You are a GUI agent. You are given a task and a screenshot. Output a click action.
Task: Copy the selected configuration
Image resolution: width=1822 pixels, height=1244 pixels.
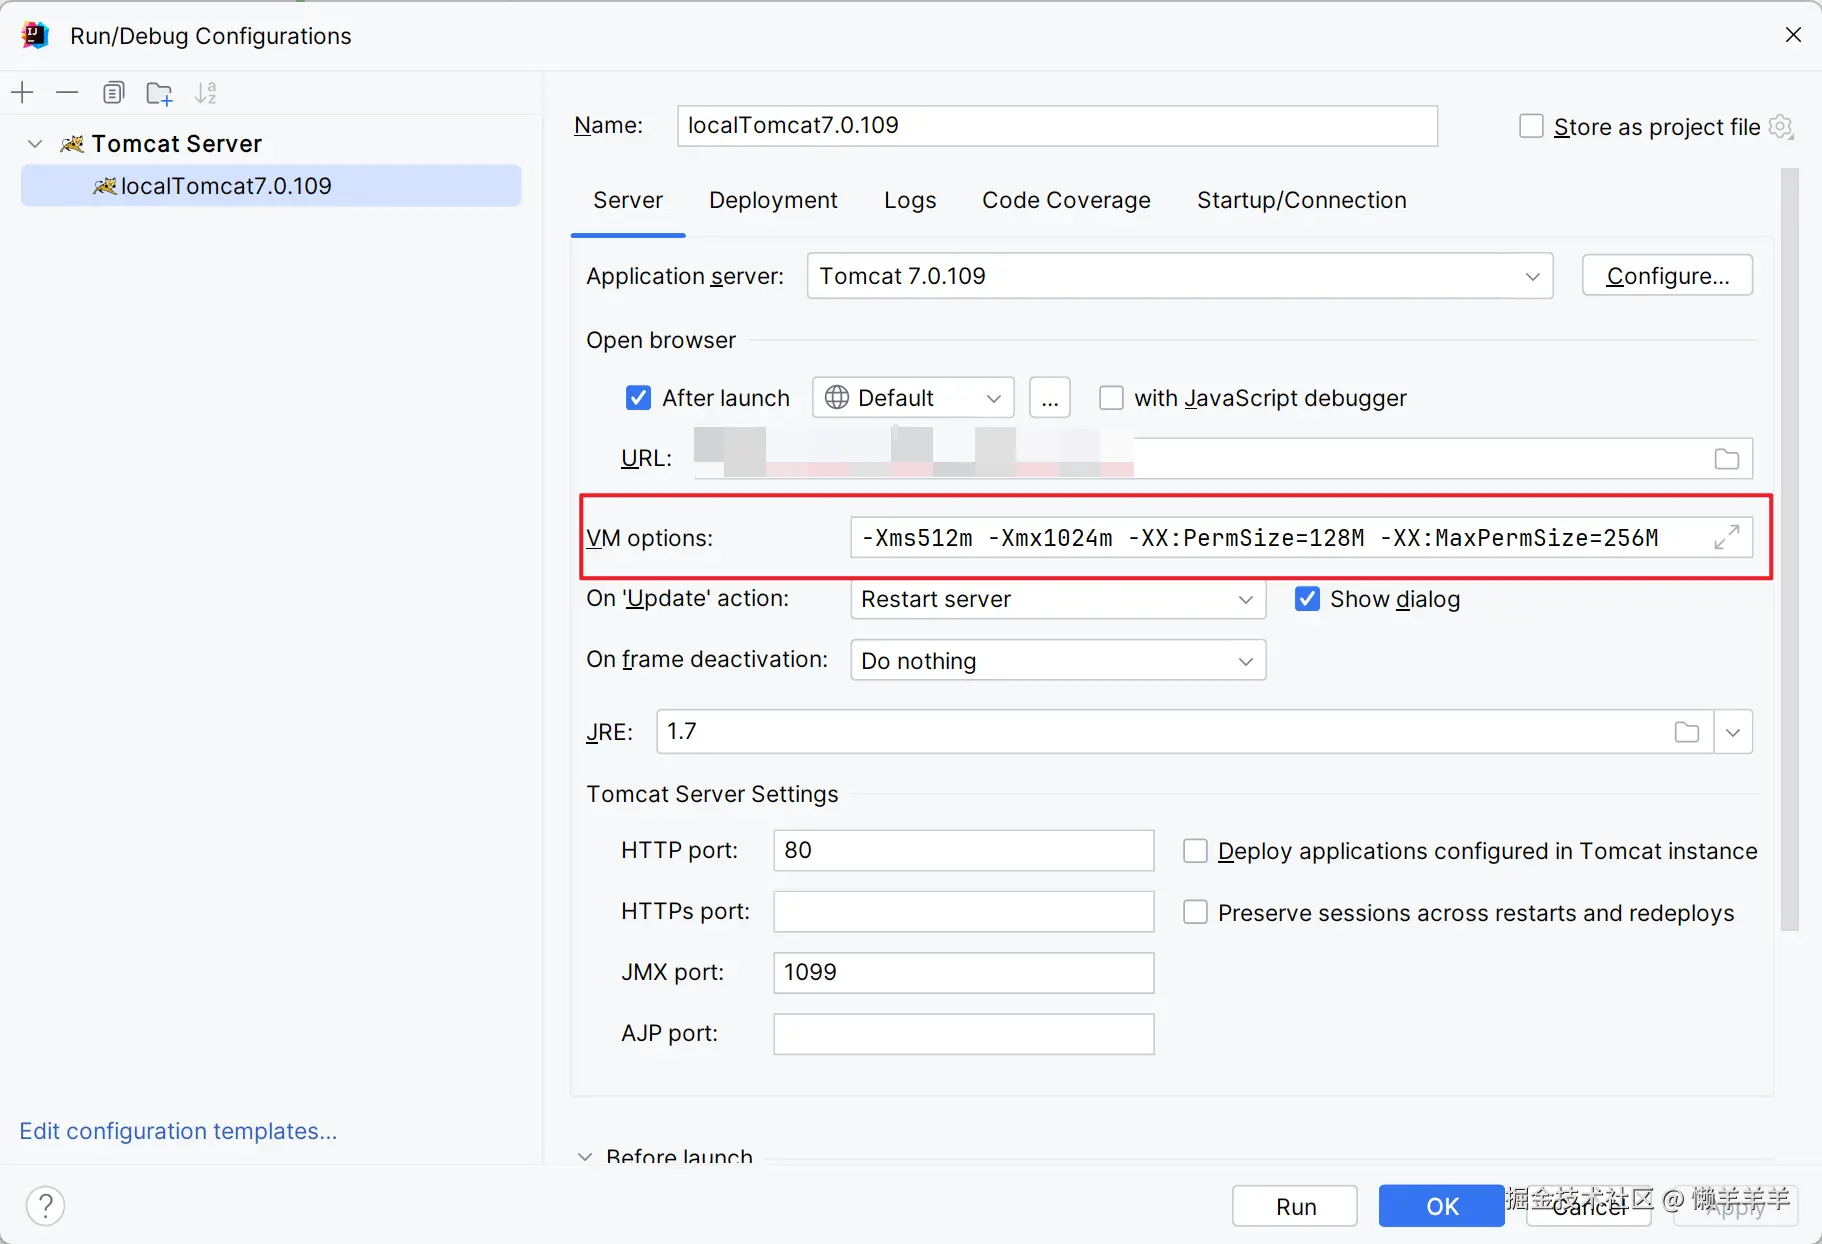(x=113, y=93)
